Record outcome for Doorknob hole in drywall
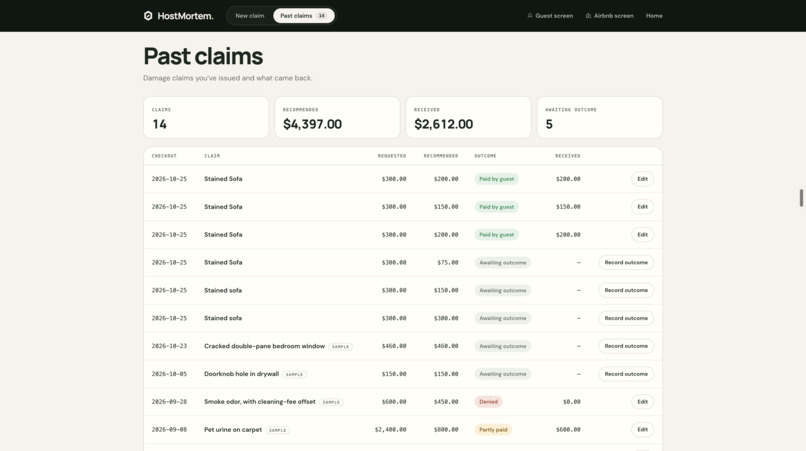The height and width of the screenshot is (451, 806). (x=626, y=374)
